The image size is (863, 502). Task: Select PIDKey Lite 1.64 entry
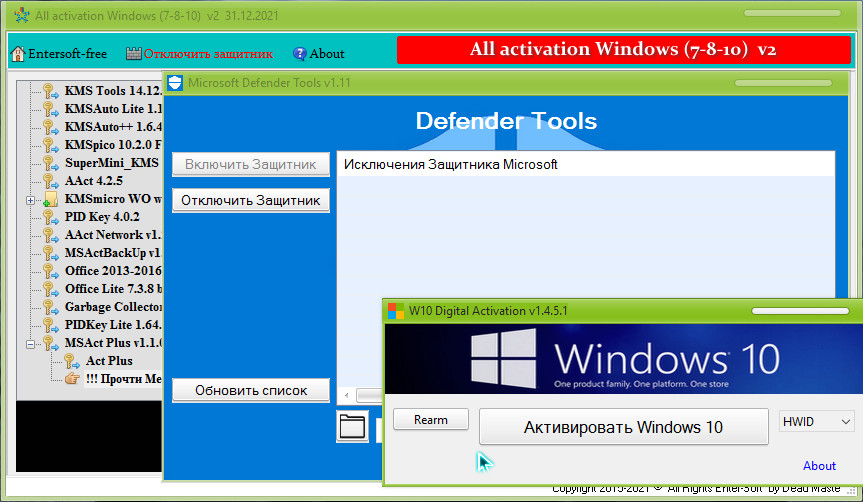tap(113, 325)
